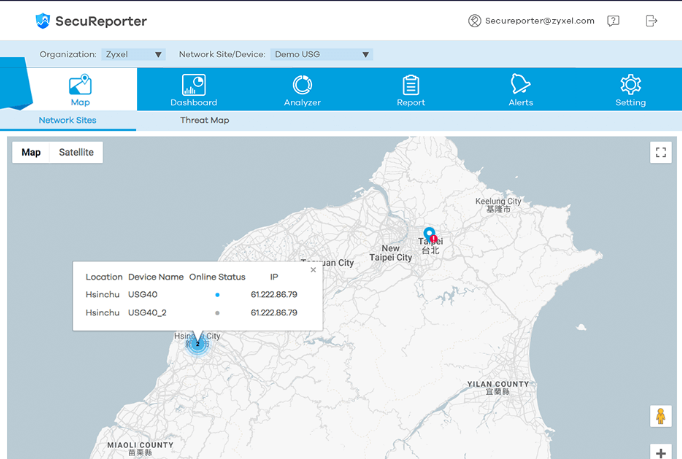Expand the Organization Zyxel dropdown

click(133, 54)
